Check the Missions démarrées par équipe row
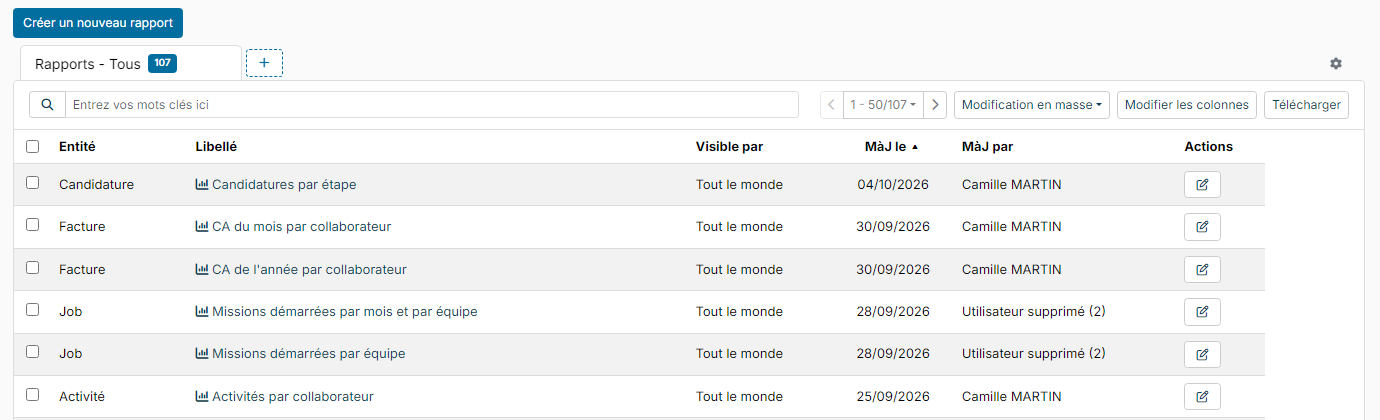The width and height of the screenshot is (1380, 420). click(x=33, y=352)
